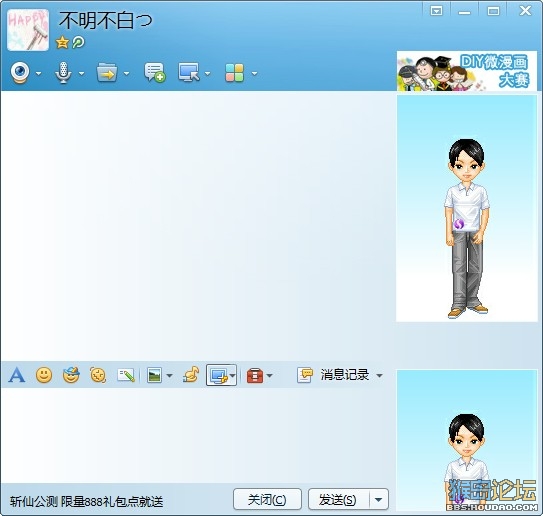Image resolution: width=543 pixels, height=516 pixels.
Task: Click the 关闭(C) close button
Action: pyautogui.click(x=267, y=499)
